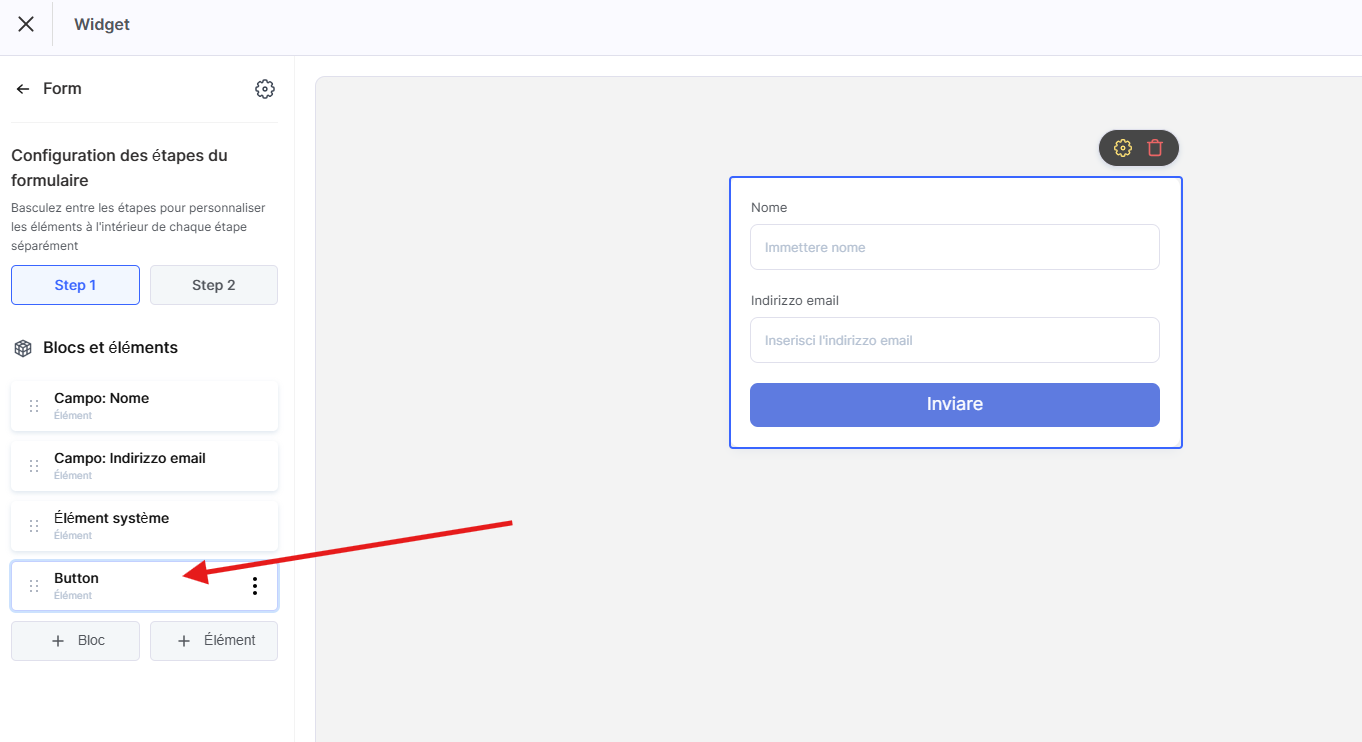Add a new Bloc
The height and width of the screenshot is (742, 1362).
[x=75, y=641]
